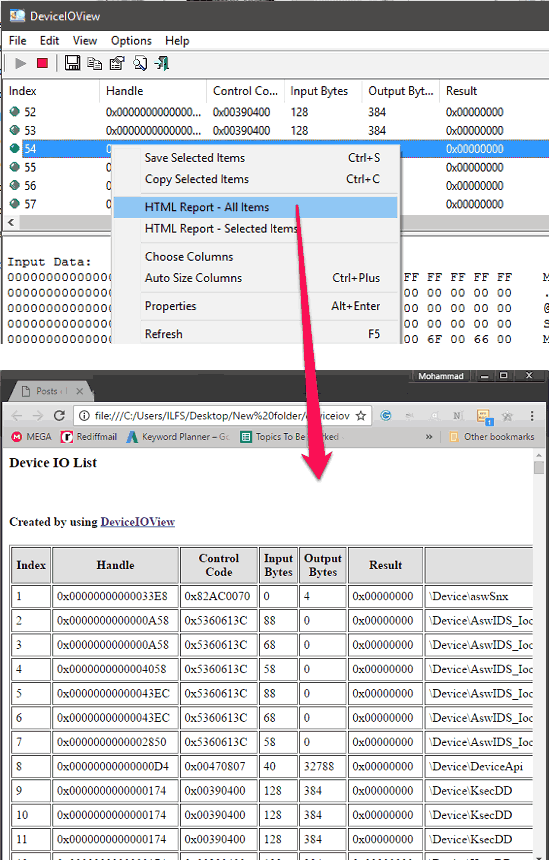
Task: Click the browser Forward arrow
Action: (38, 416)
